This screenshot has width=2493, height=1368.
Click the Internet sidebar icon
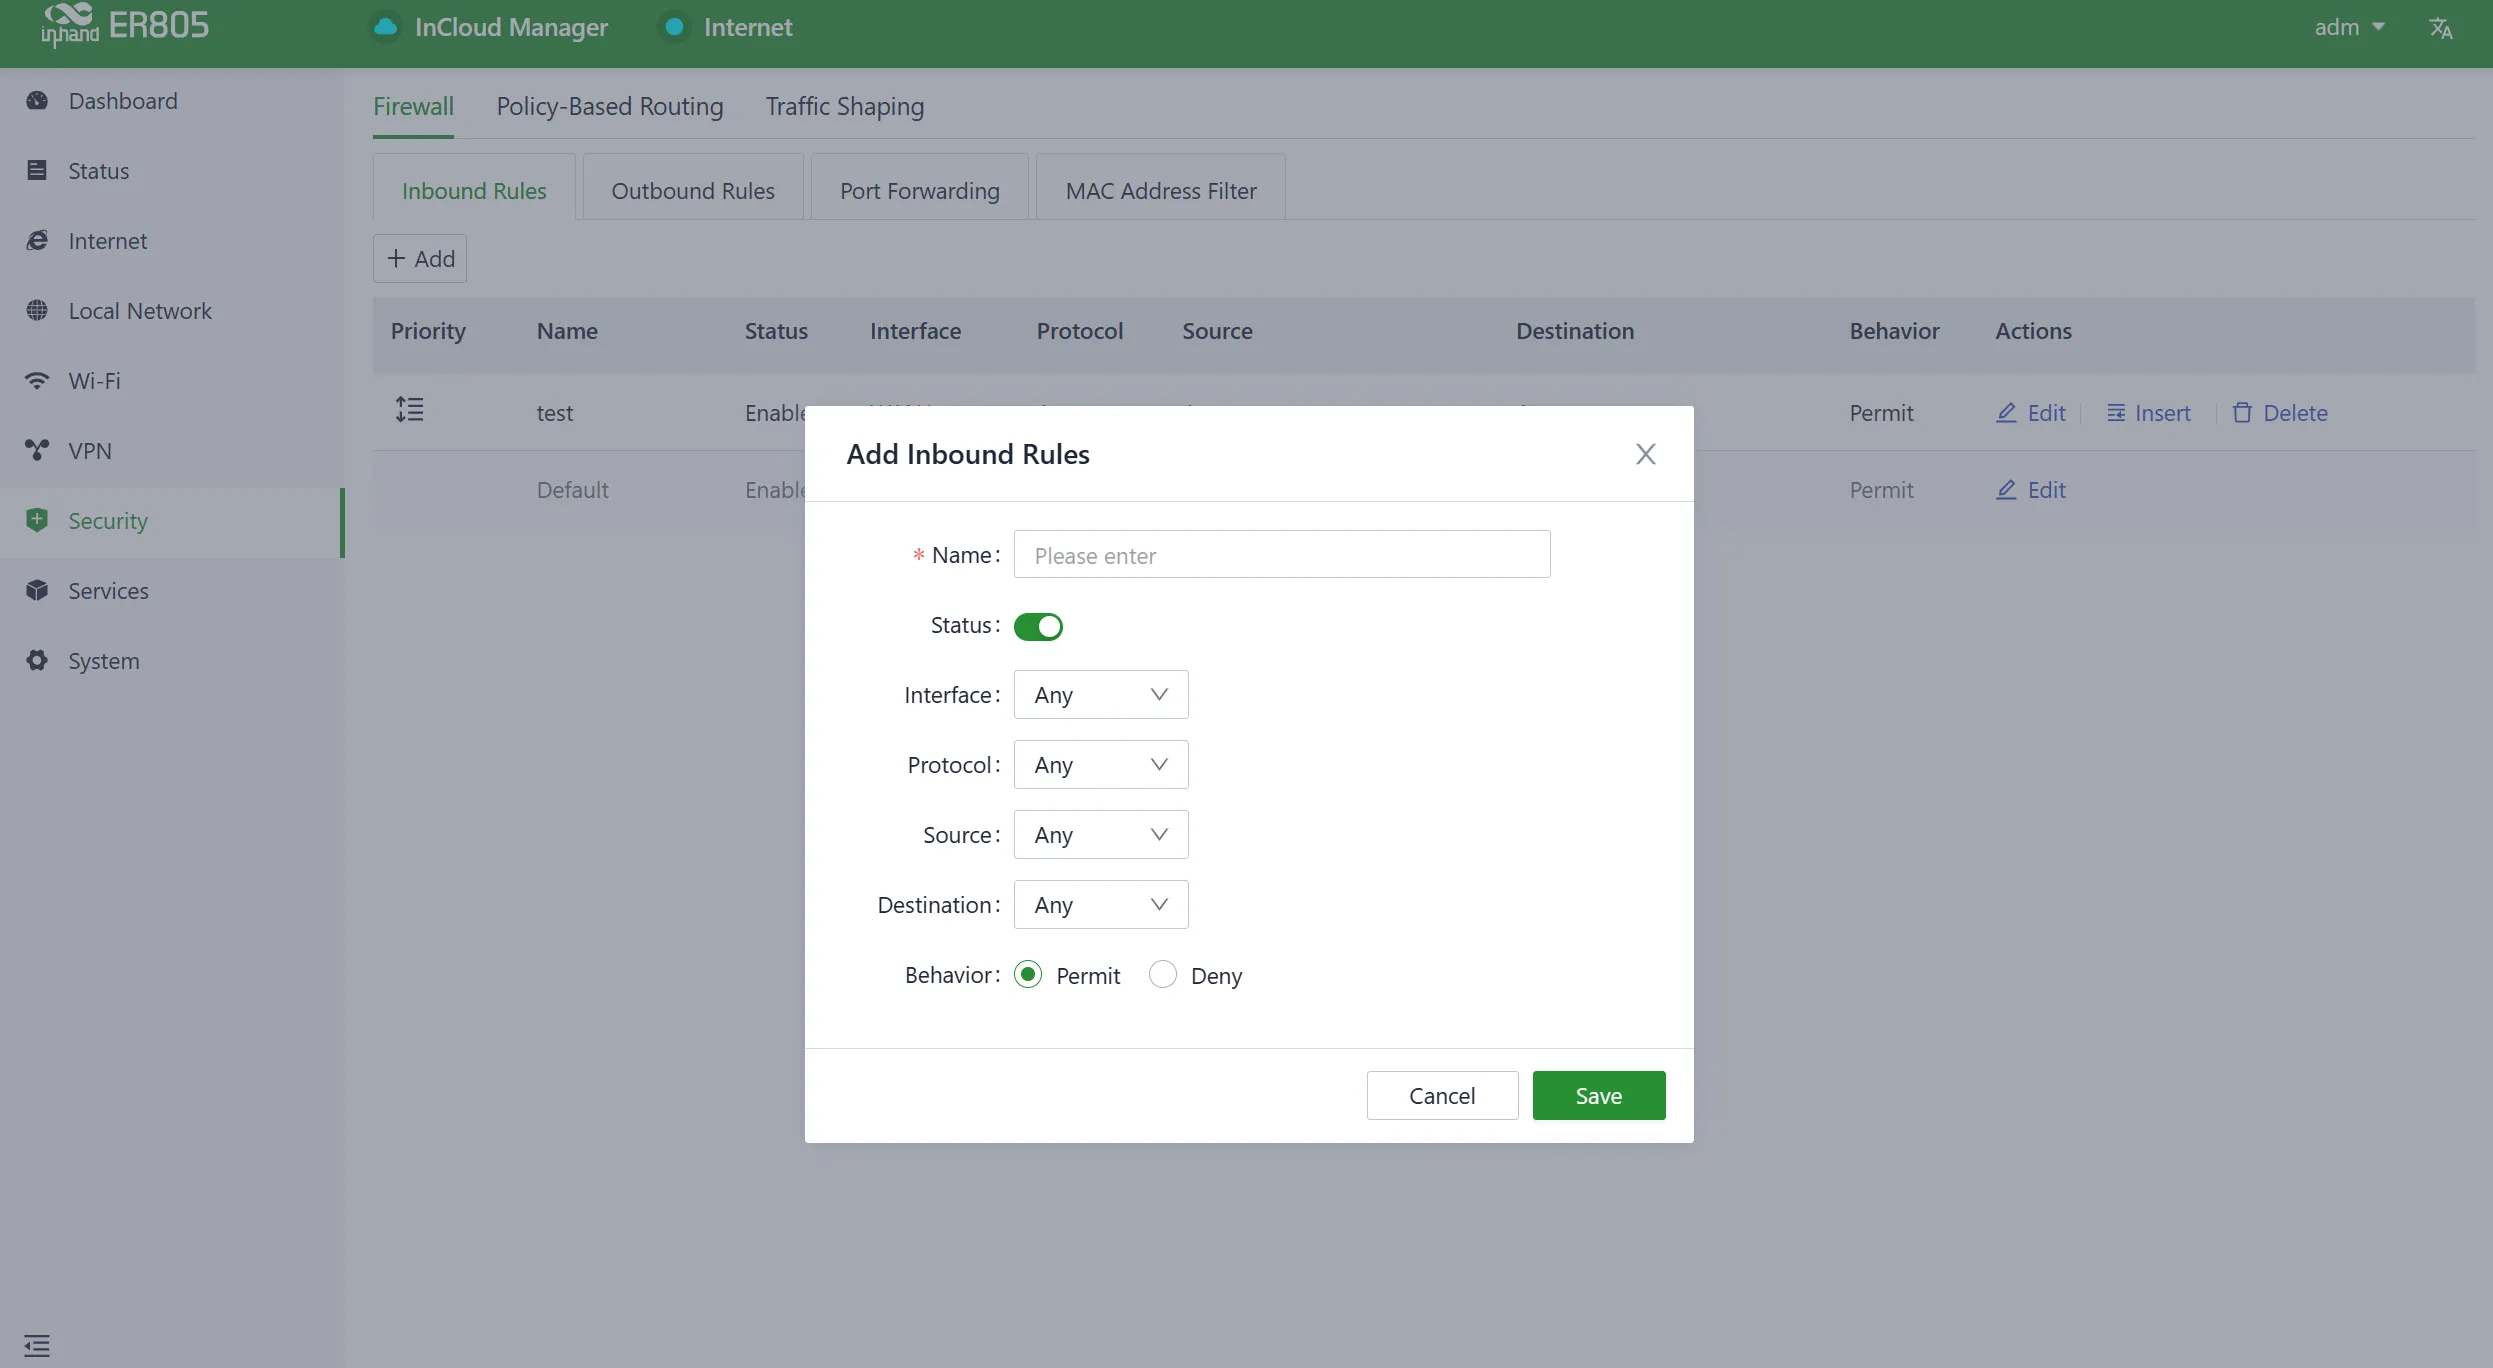tap(37, 241)
